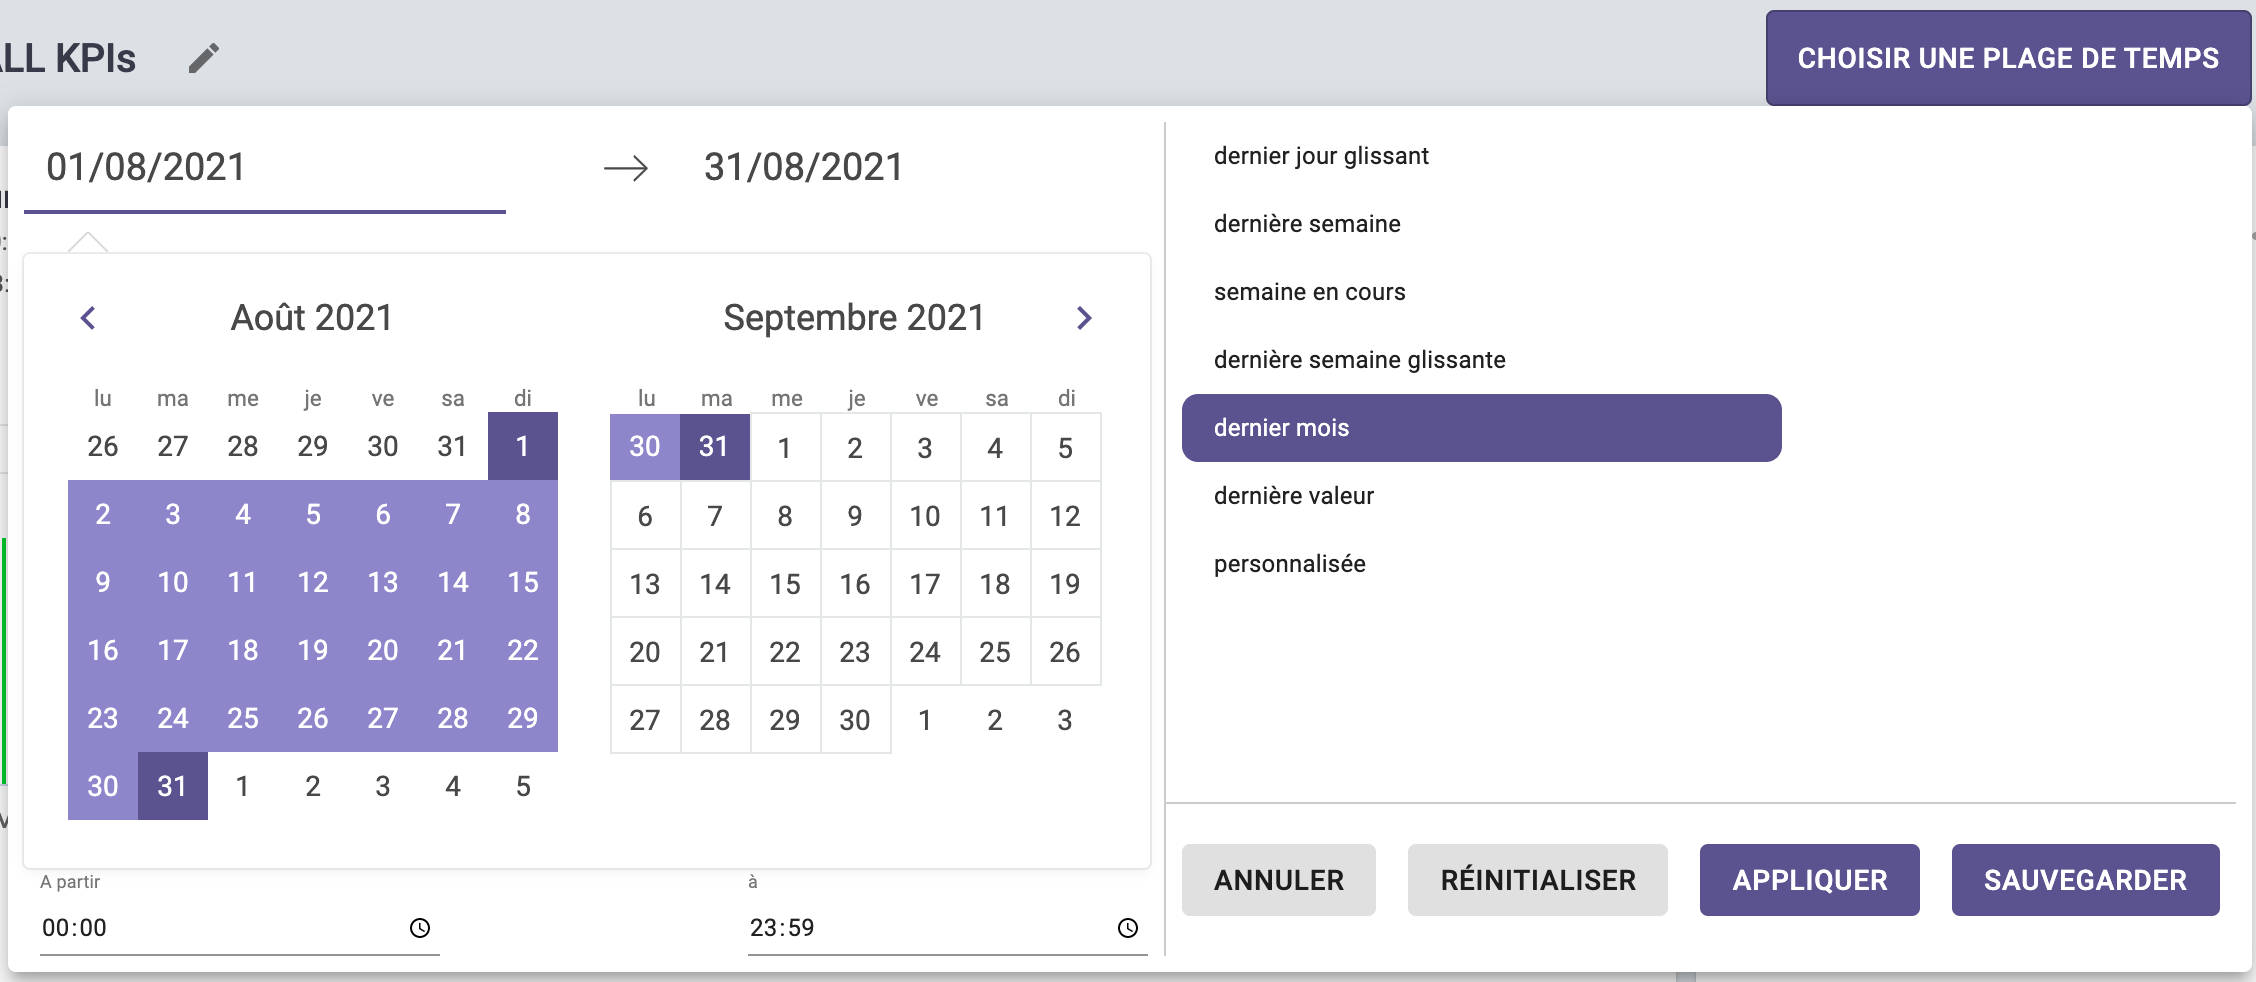
Task: Go to previous month with left chevron
Action: pos(88,318)
